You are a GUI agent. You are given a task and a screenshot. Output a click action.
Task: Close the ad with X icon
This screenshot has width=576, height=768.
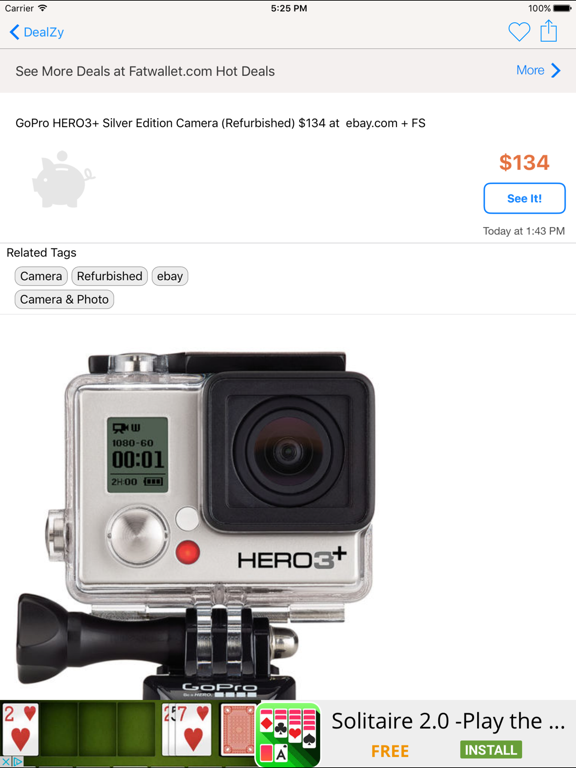pyautogui.click(x=5, y=762)
